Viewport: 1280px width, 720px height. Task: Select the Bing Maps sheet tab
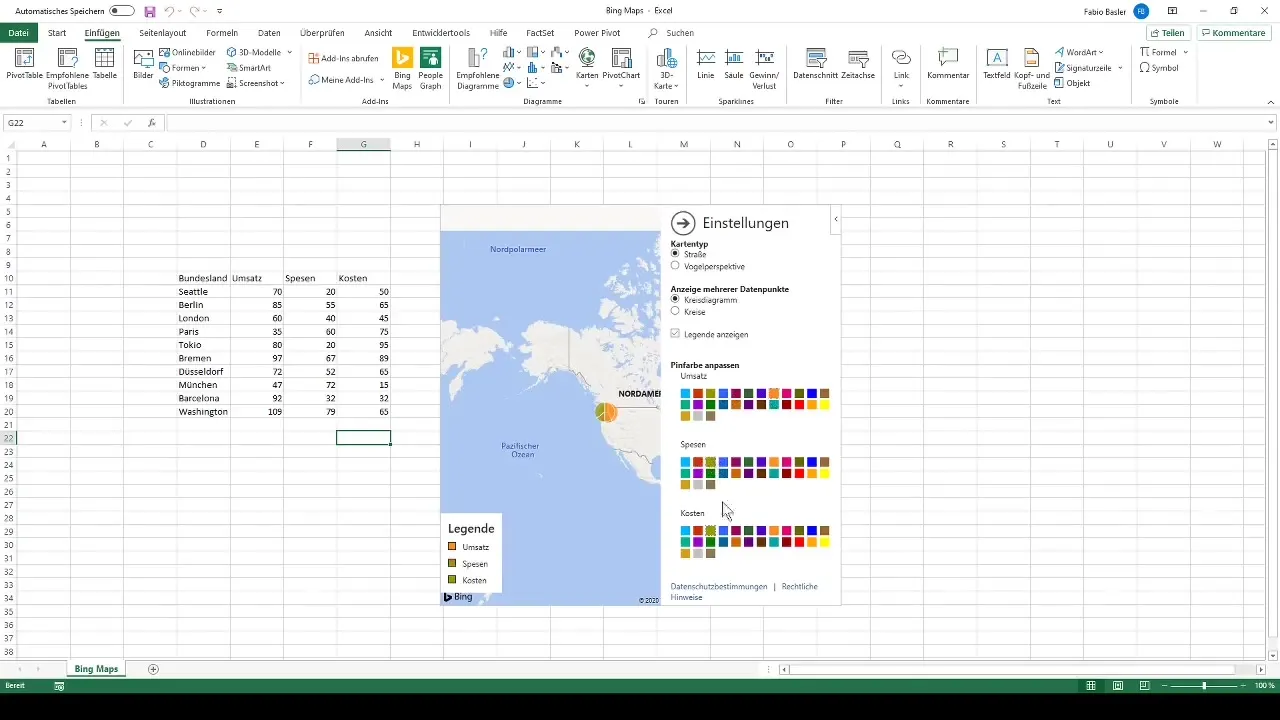click(96, 669)
